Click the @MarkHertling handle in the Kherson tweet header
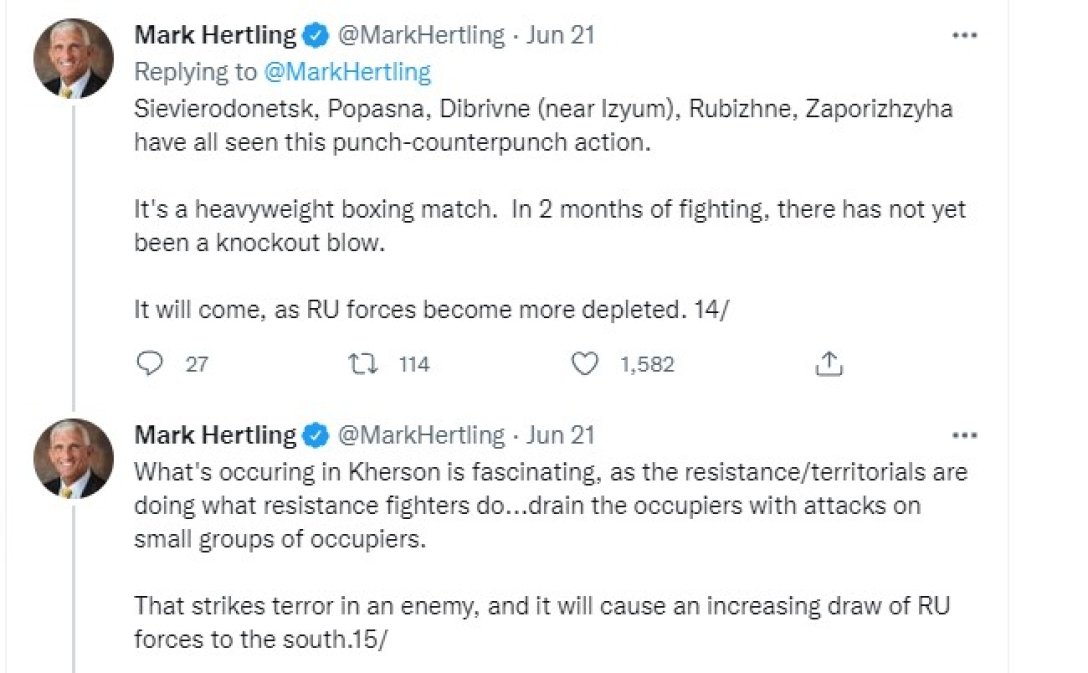Image resolution: width=1088 pixels, height=673 pixels. tap(420, 435)
